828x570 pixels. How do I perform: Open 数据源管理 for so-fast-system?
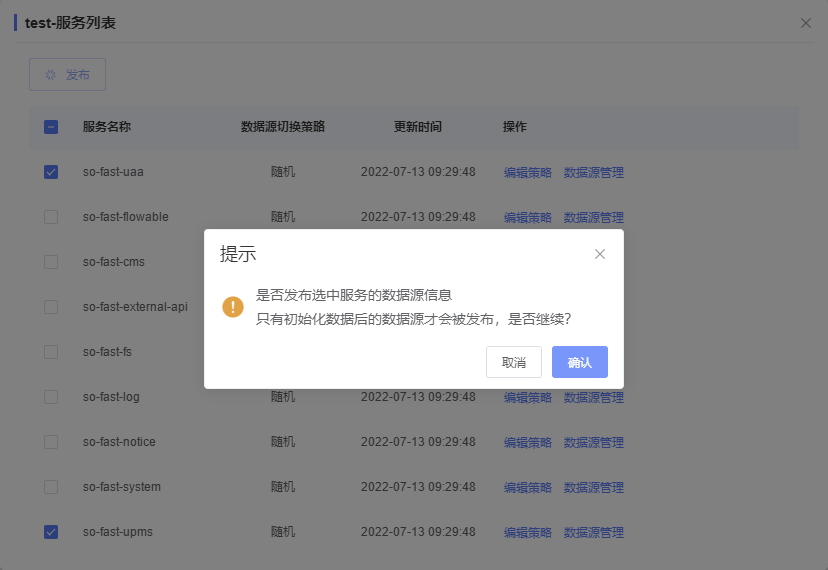[x=593, y=487]
